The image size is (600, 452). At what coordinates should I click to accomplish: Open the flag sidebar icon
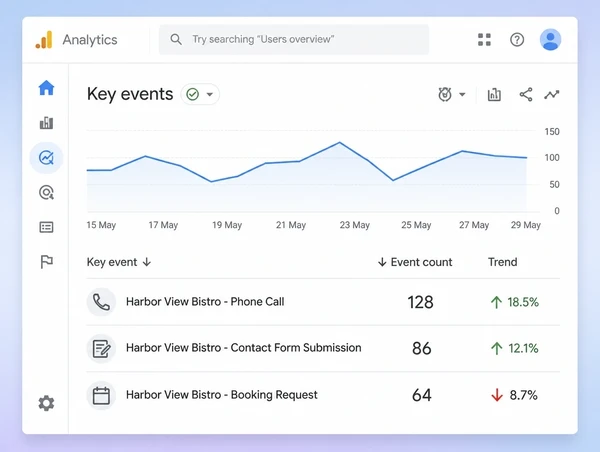coord(46,262)
